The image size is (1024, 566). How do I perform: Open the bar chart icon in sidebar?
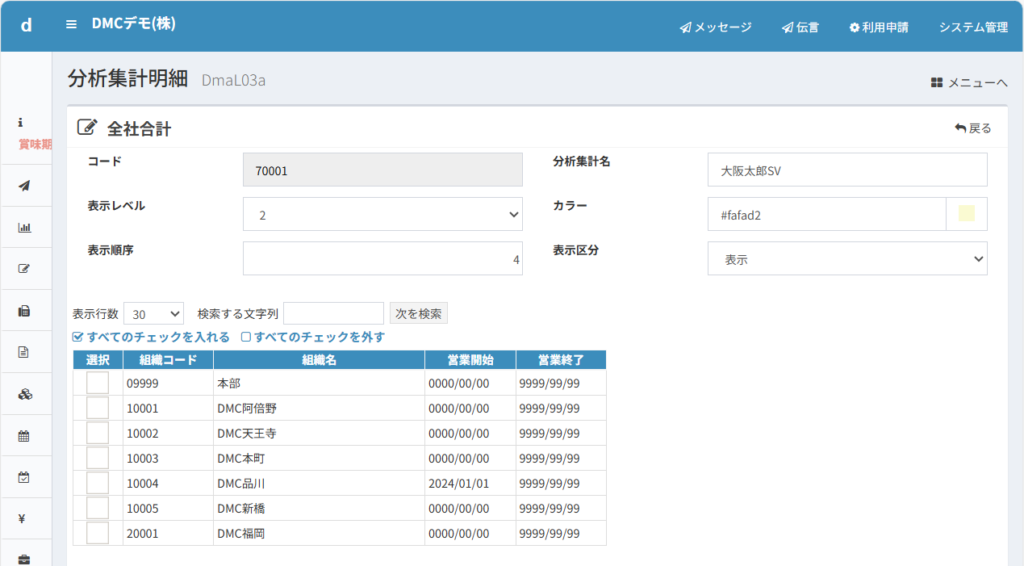pos(25,227)
